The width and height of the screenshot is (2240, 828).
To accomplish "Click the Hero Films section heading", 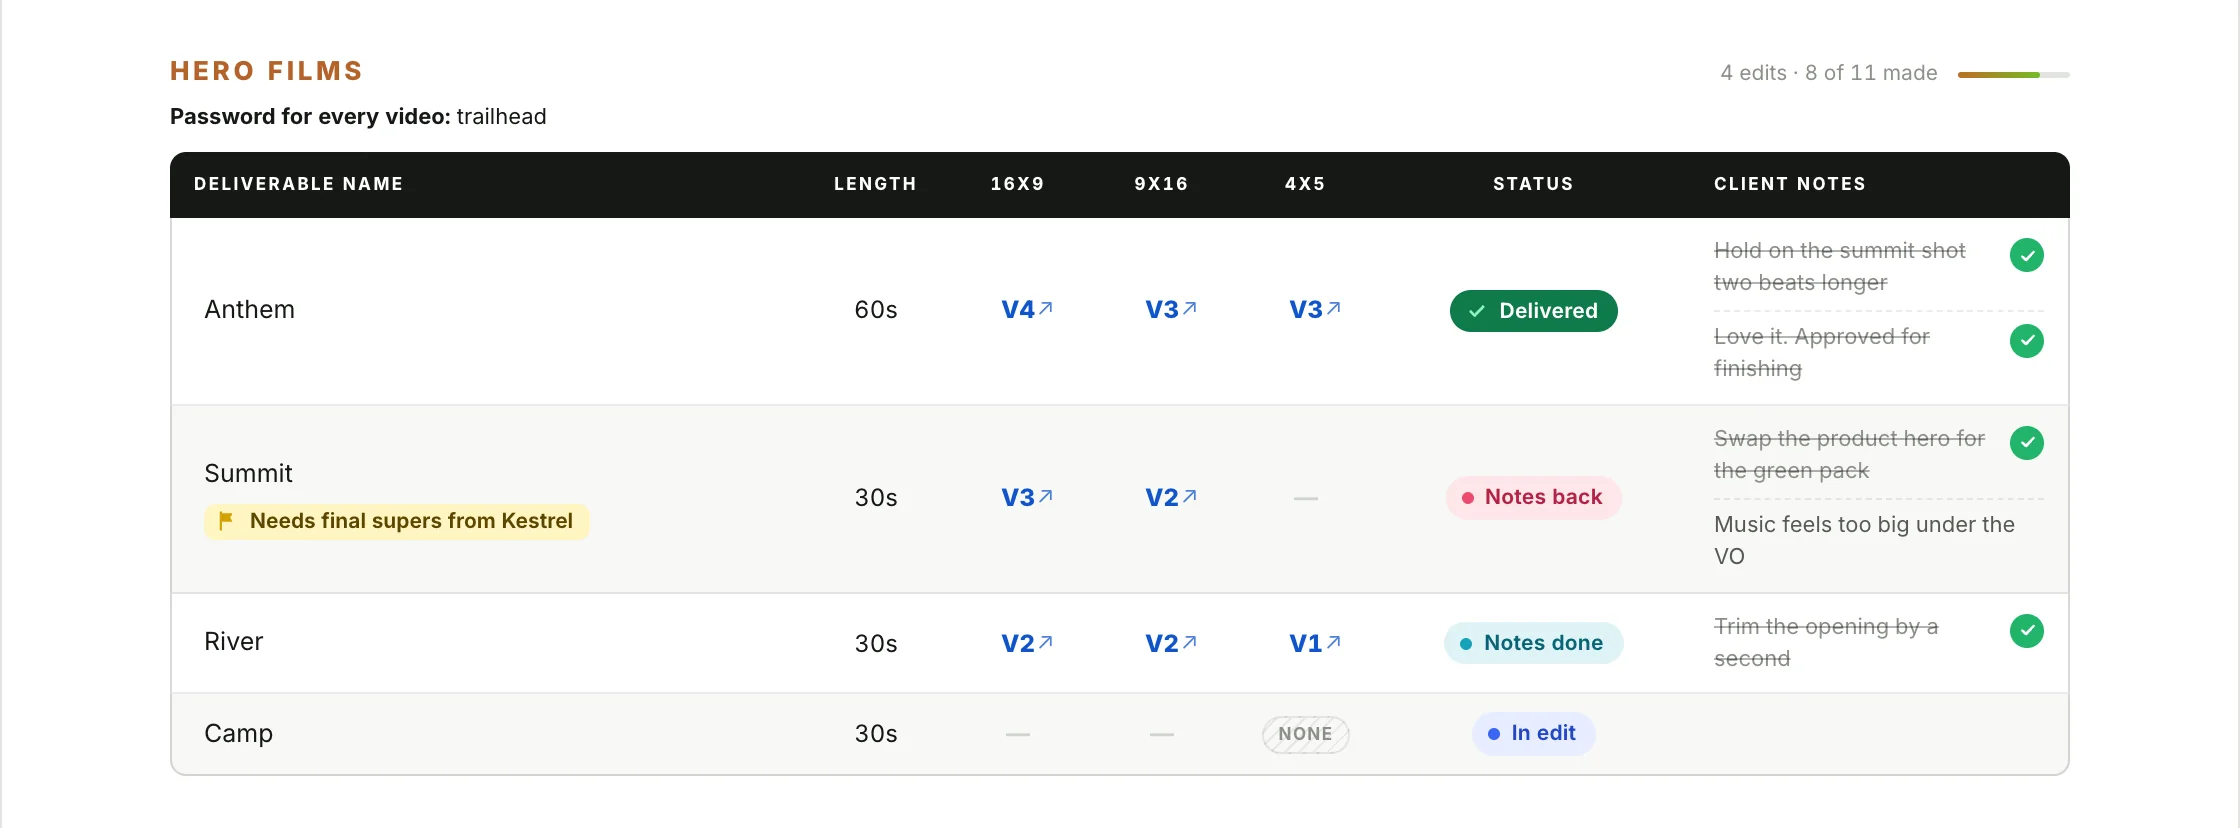I will pos(267,71).
